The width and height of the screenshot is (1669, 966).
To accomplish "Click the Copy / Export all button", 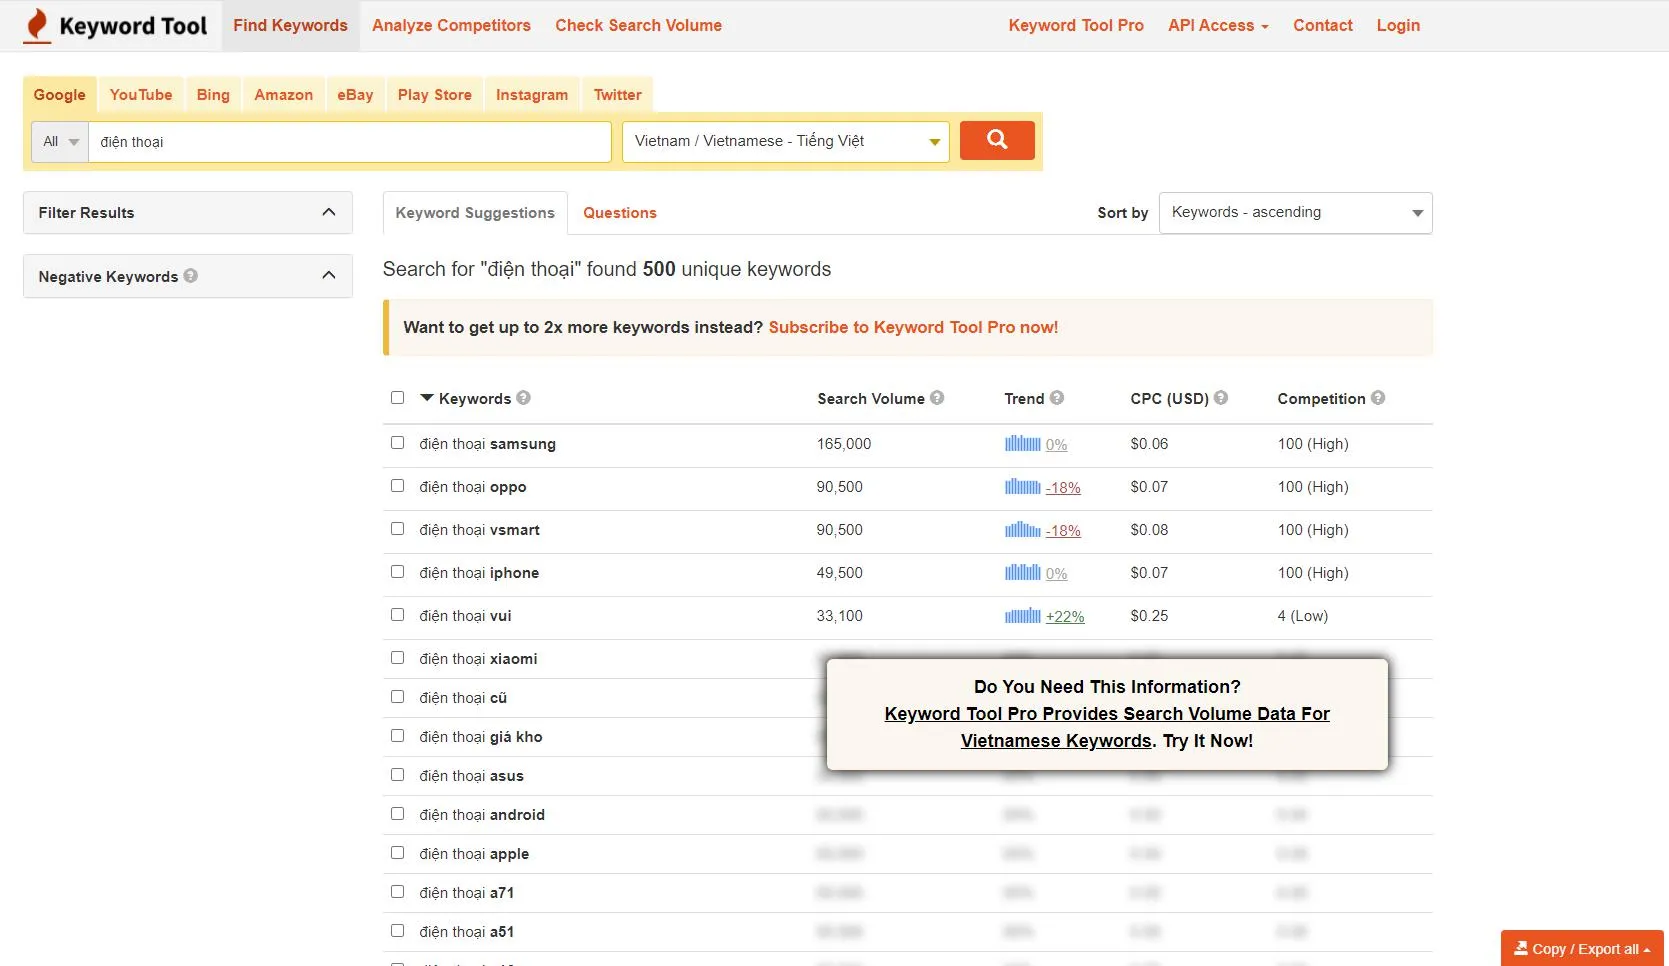I will coord(1581,949).
